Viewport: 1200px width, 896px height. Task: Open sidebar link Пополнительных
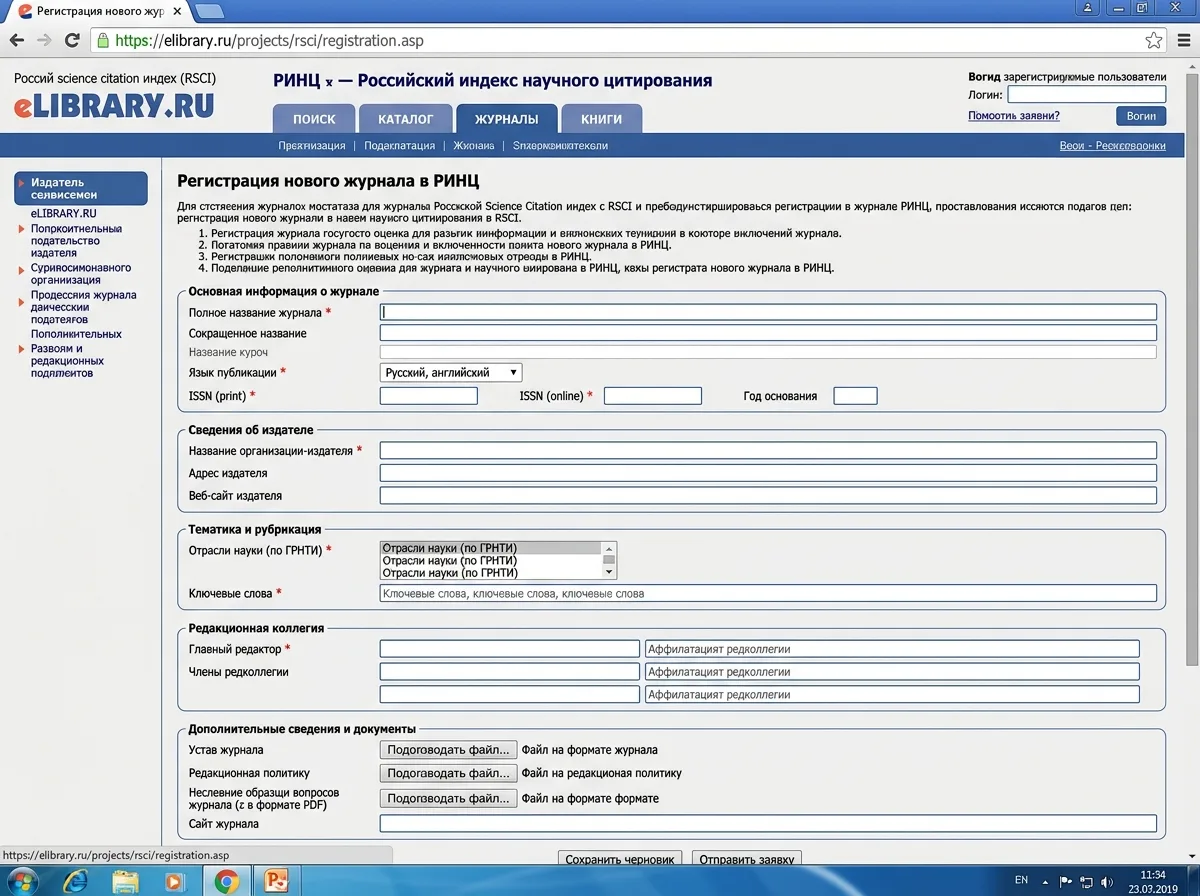pyautogui.click(x=76, y=334)
